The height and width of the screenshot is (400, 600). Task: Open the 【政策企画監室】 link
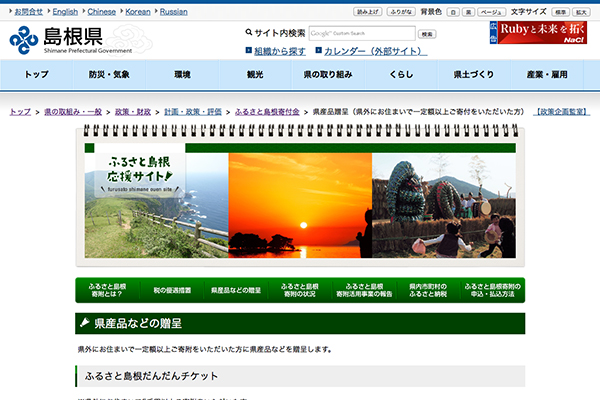coord(561,112)
